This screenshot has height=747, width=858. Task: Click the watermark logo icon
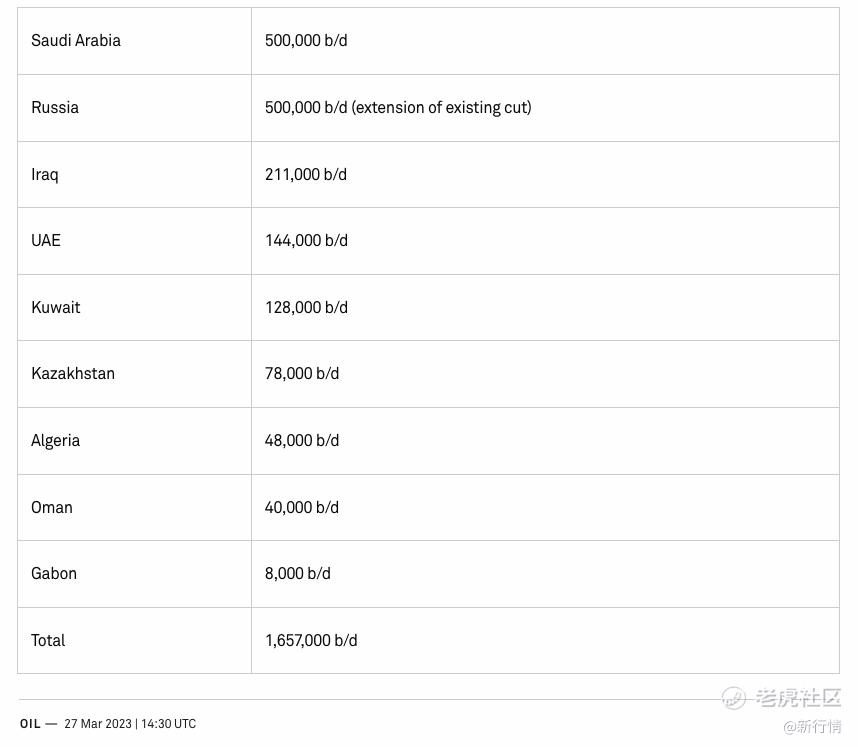(733, 698)
